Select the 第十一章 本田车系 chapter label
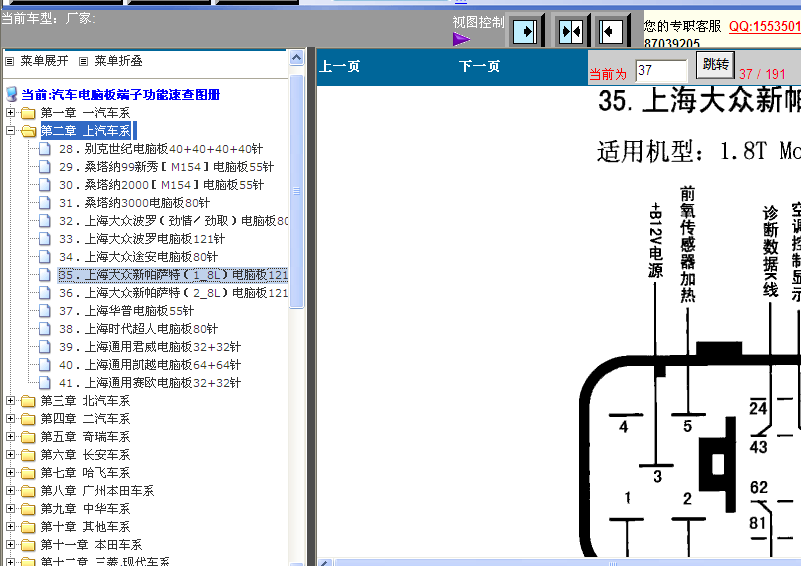 [91, 545]
